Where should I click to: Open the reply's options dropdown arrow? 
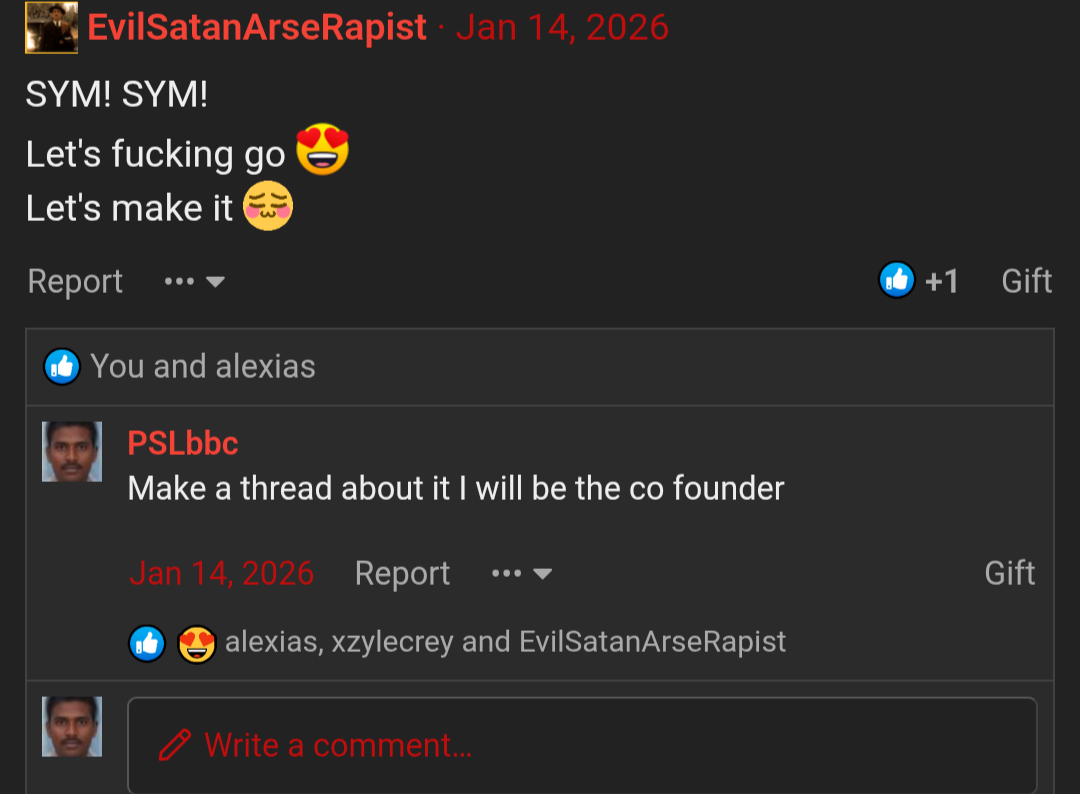(544, 575)
